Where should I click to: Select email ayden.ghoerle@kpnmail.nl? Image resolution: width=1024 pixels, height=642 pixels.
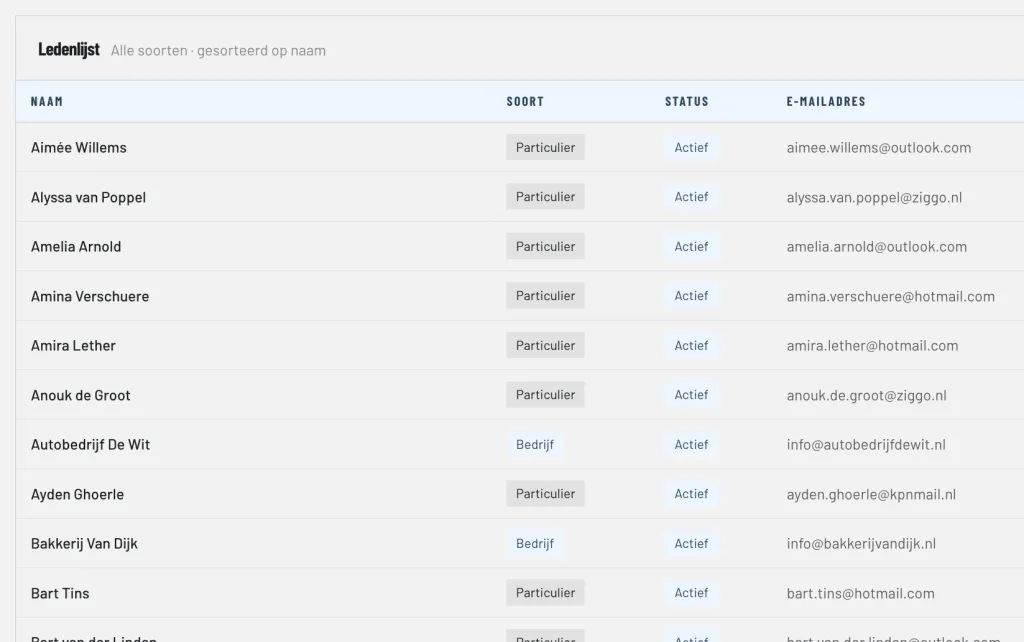click(x=871, y=494)
